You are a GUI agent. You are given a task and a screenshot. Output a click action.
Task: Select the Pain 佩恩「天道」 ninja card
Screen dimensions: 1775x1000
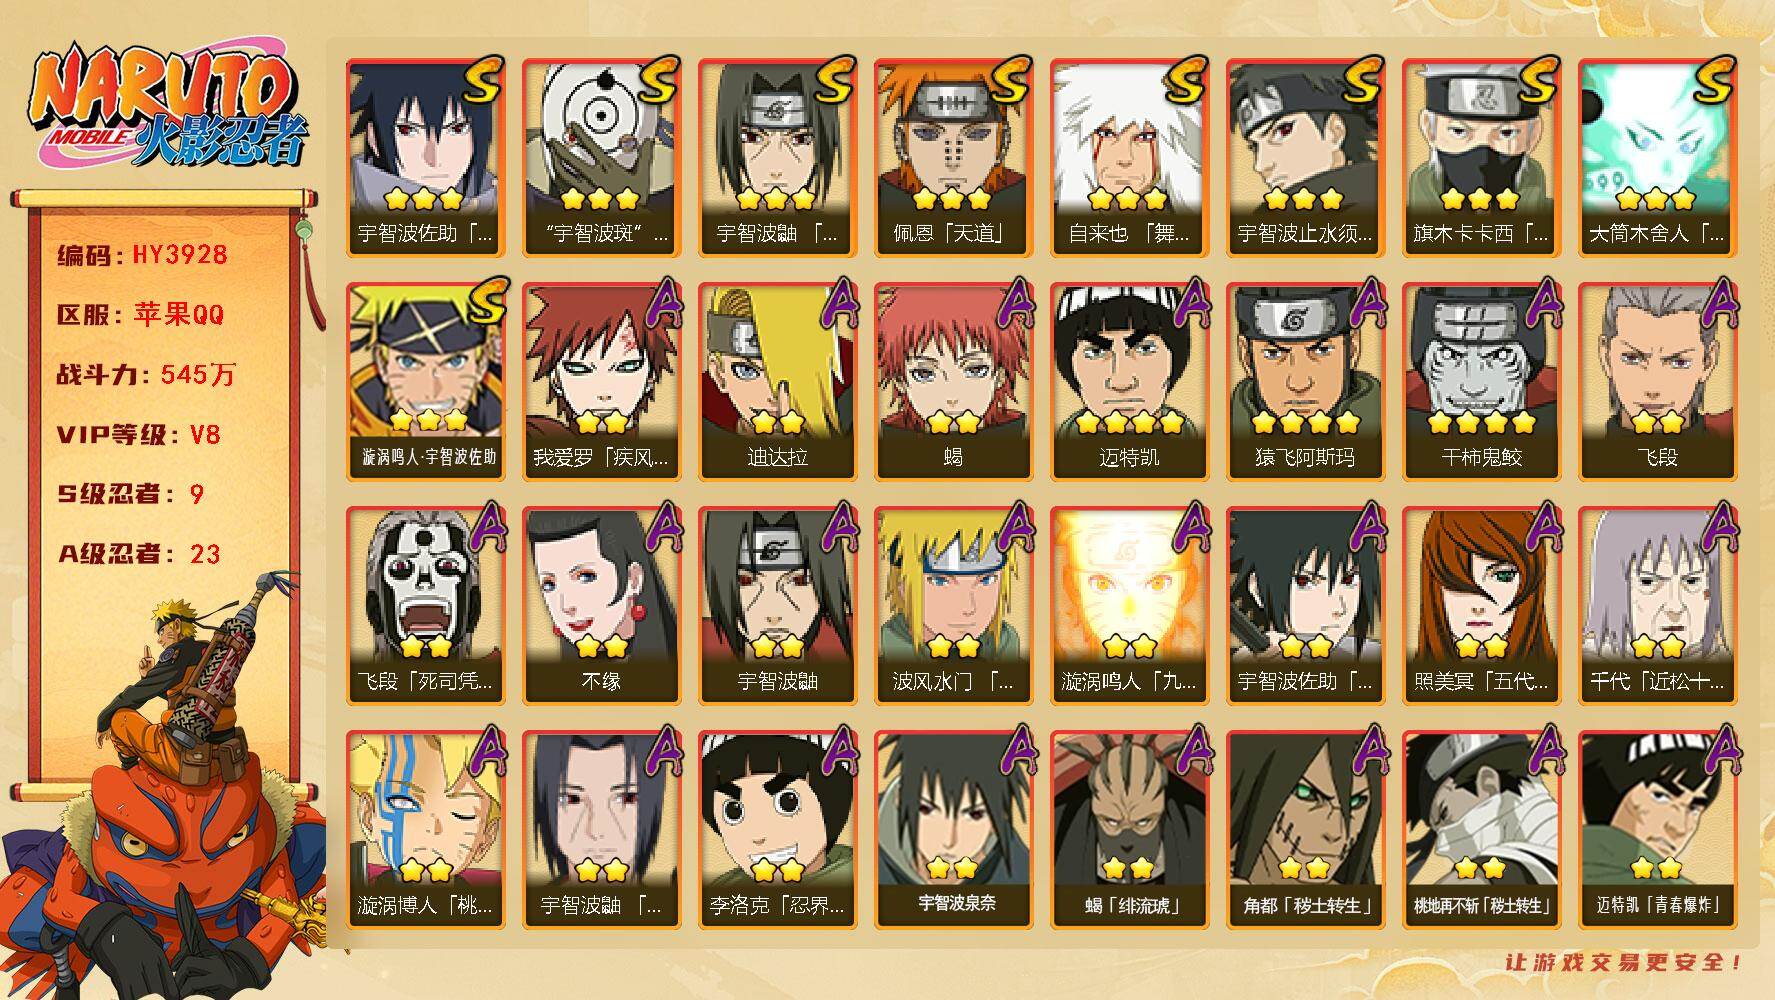tap(952, 157)
